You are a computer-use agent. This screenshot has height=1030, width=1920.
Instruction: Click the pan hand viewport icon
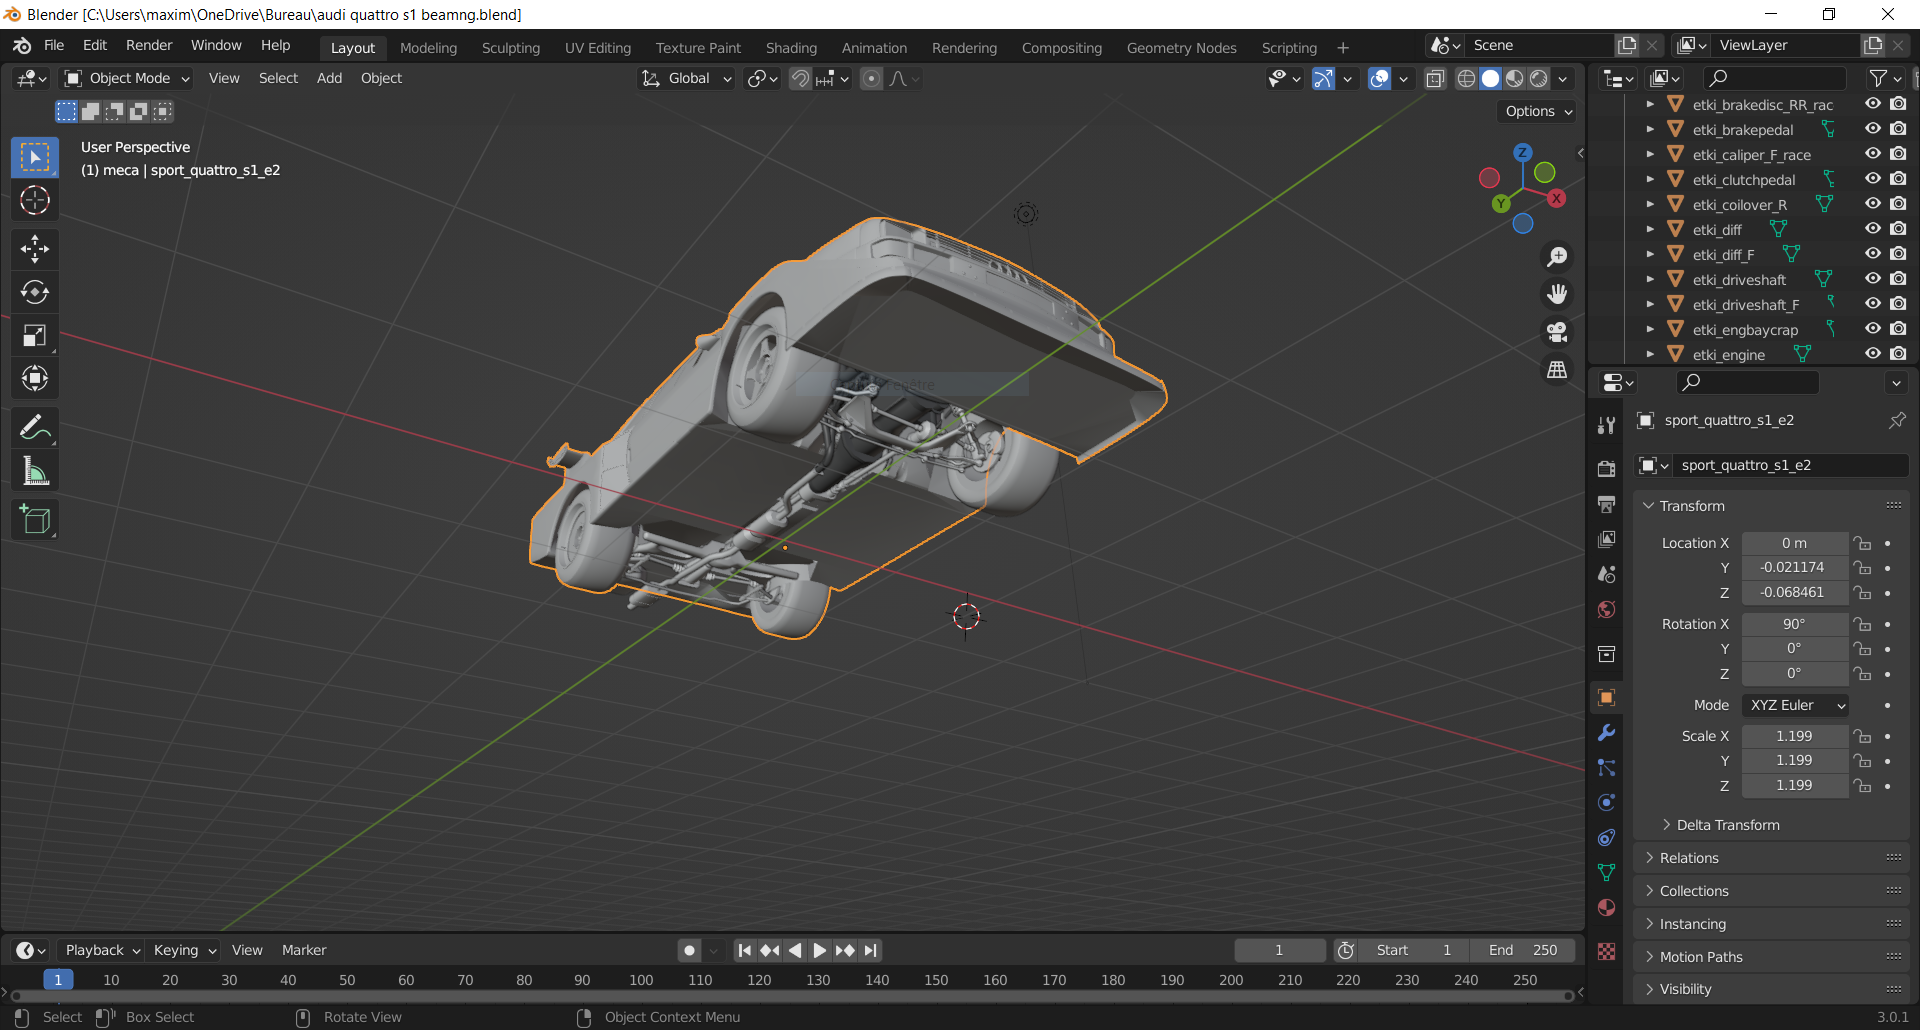click(1557, 294)
